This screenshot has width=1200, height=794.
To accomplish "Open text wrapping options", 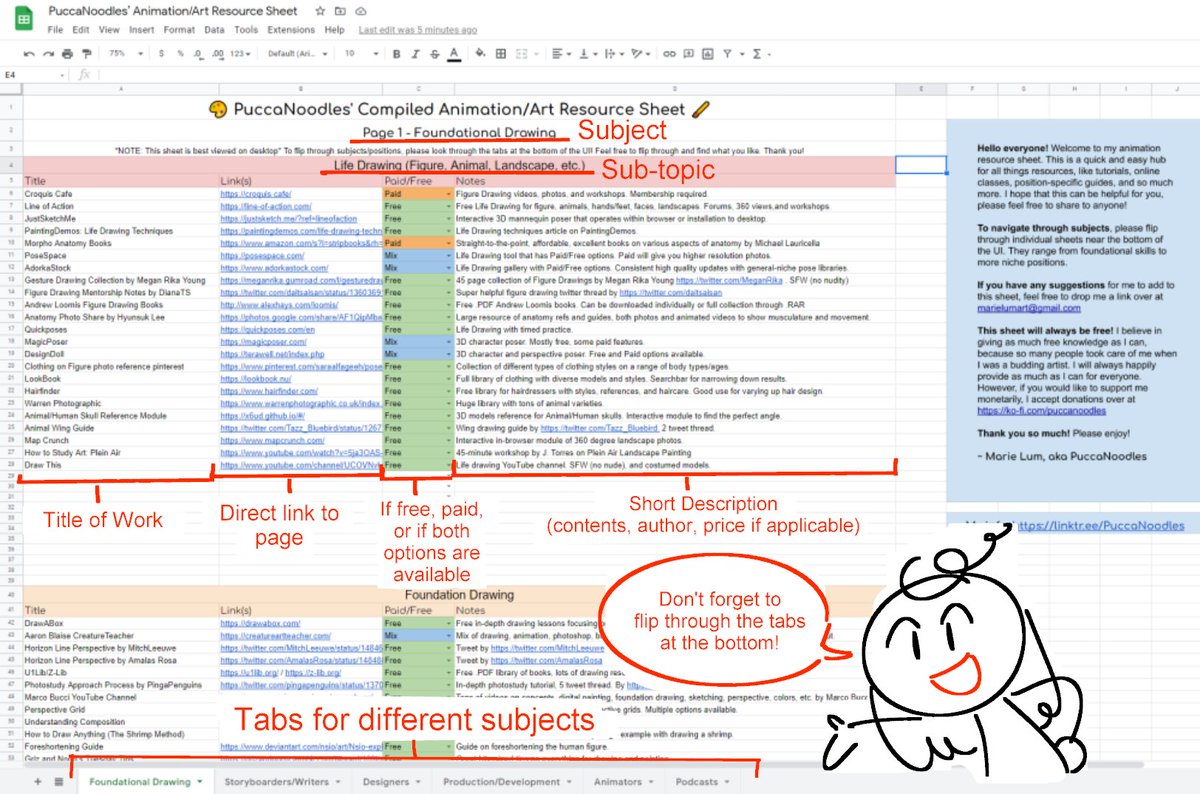I will tap(614, 53).
